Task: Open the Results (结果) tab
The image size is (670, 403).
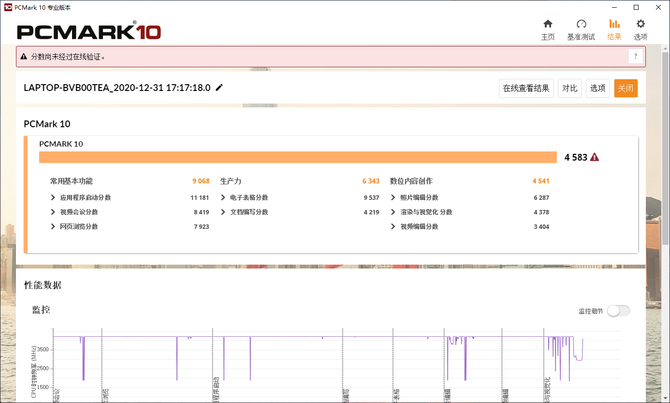Action: tap(614, 29)
